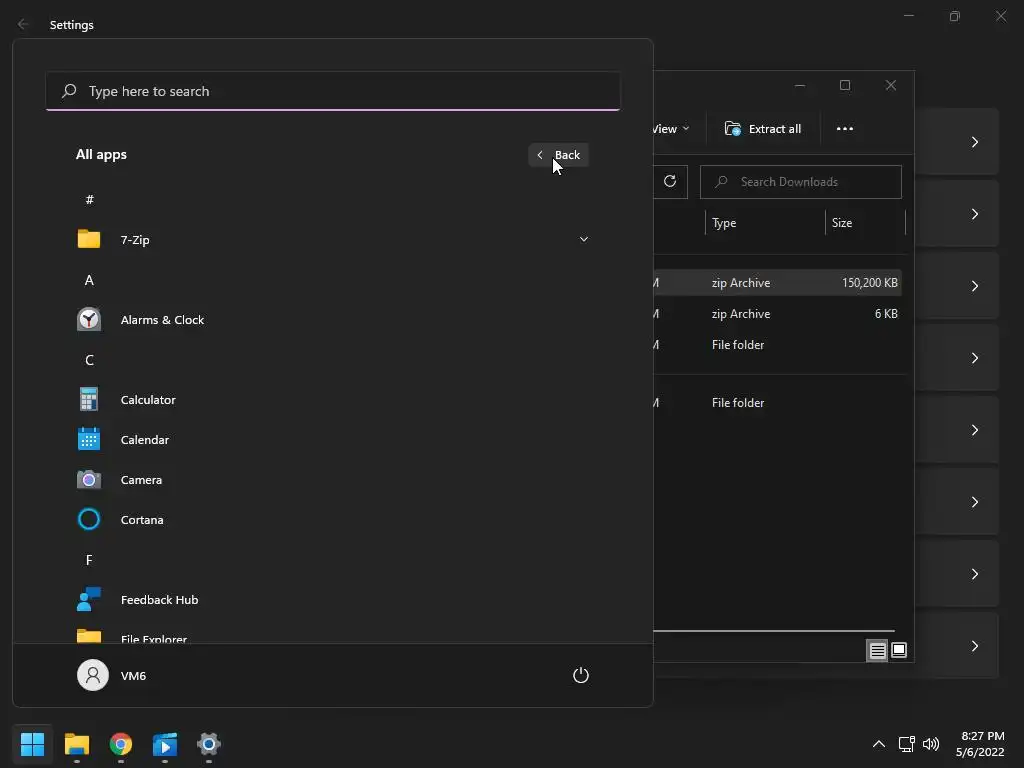1024x768 pixels.
Task: Open the View dropdown in File Explorer
Action: 671,129
